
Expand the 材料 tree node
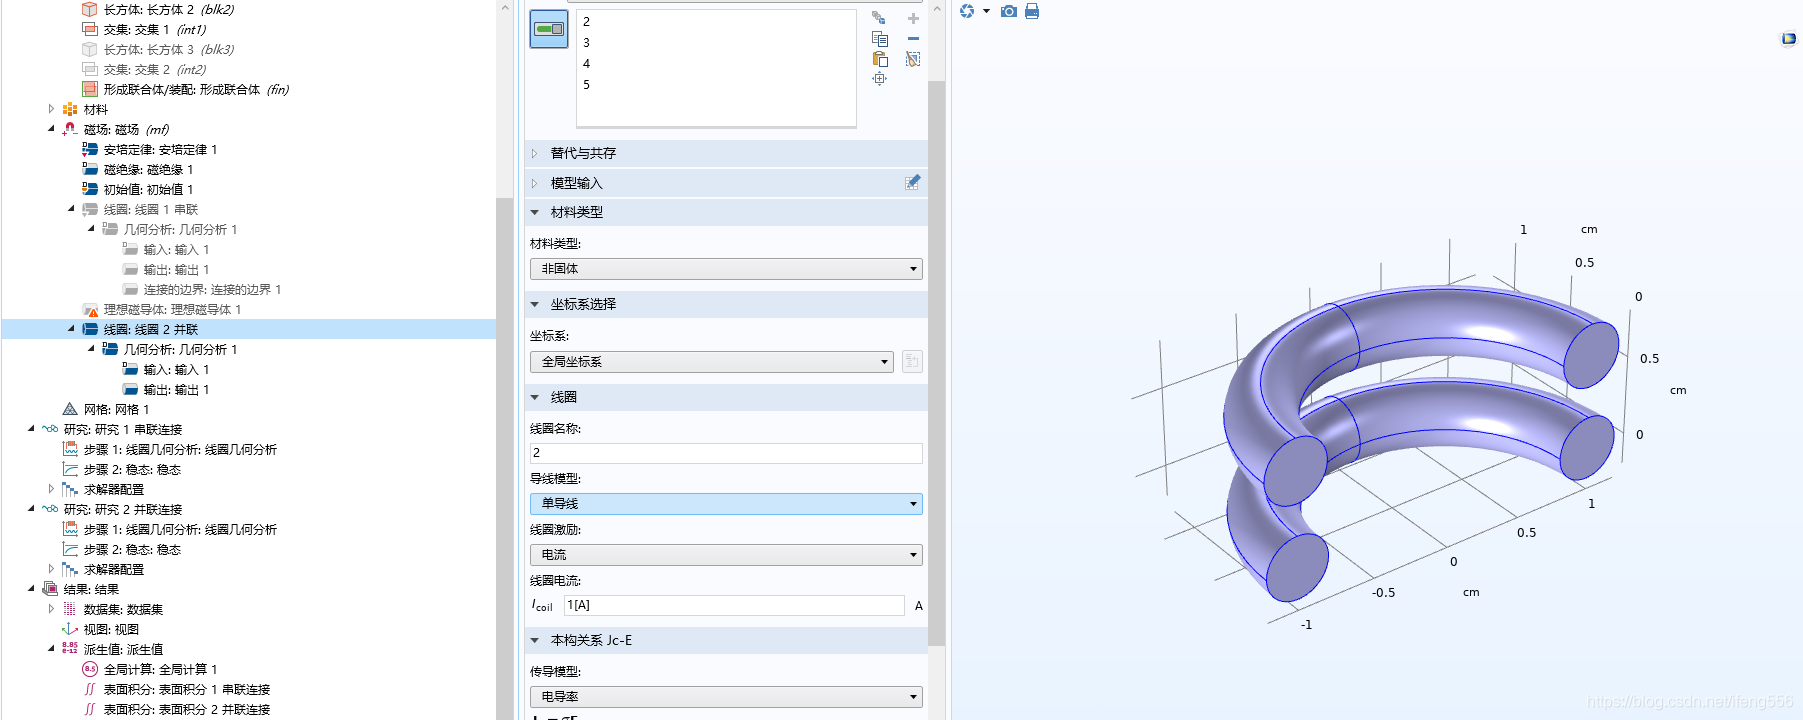point(51,109)
